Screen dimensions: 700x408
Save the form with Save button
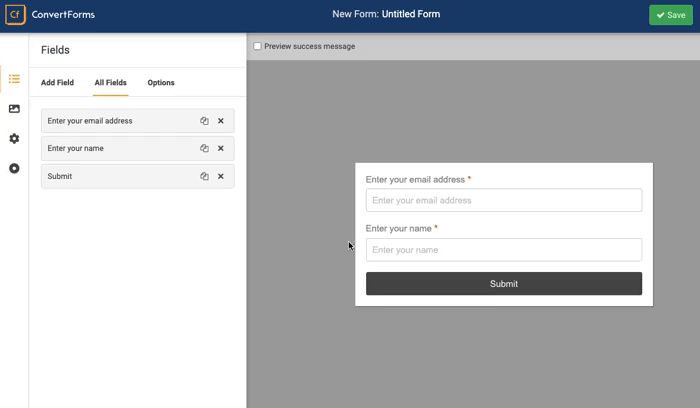tap(670, 15)
